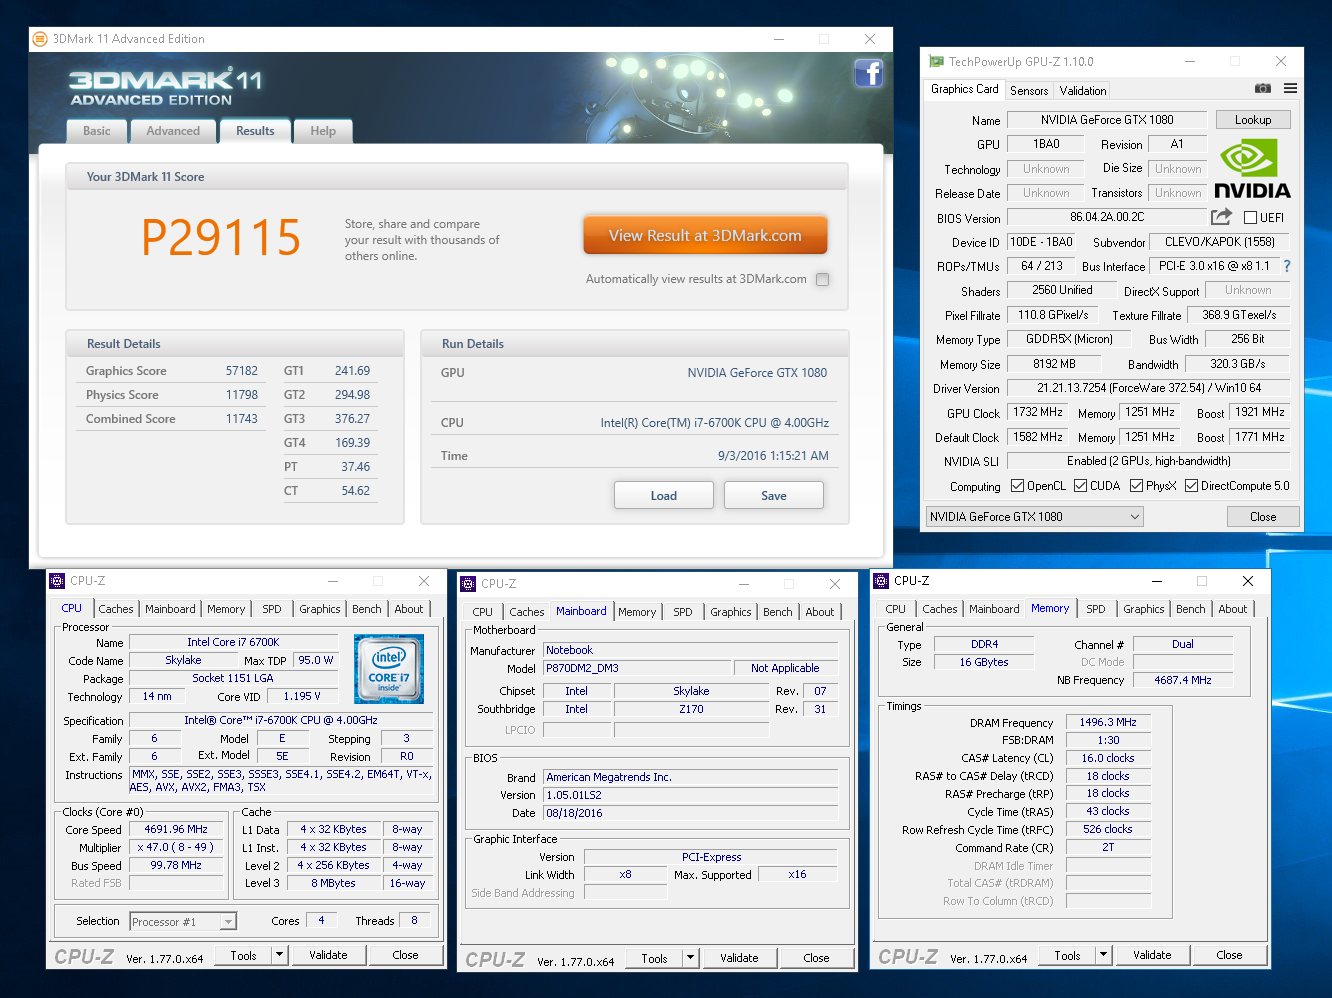Screen dimensions: 1332x998
Task: Open Bench tab in CPU-Z CPU window
Action: (x=367, y=609)
